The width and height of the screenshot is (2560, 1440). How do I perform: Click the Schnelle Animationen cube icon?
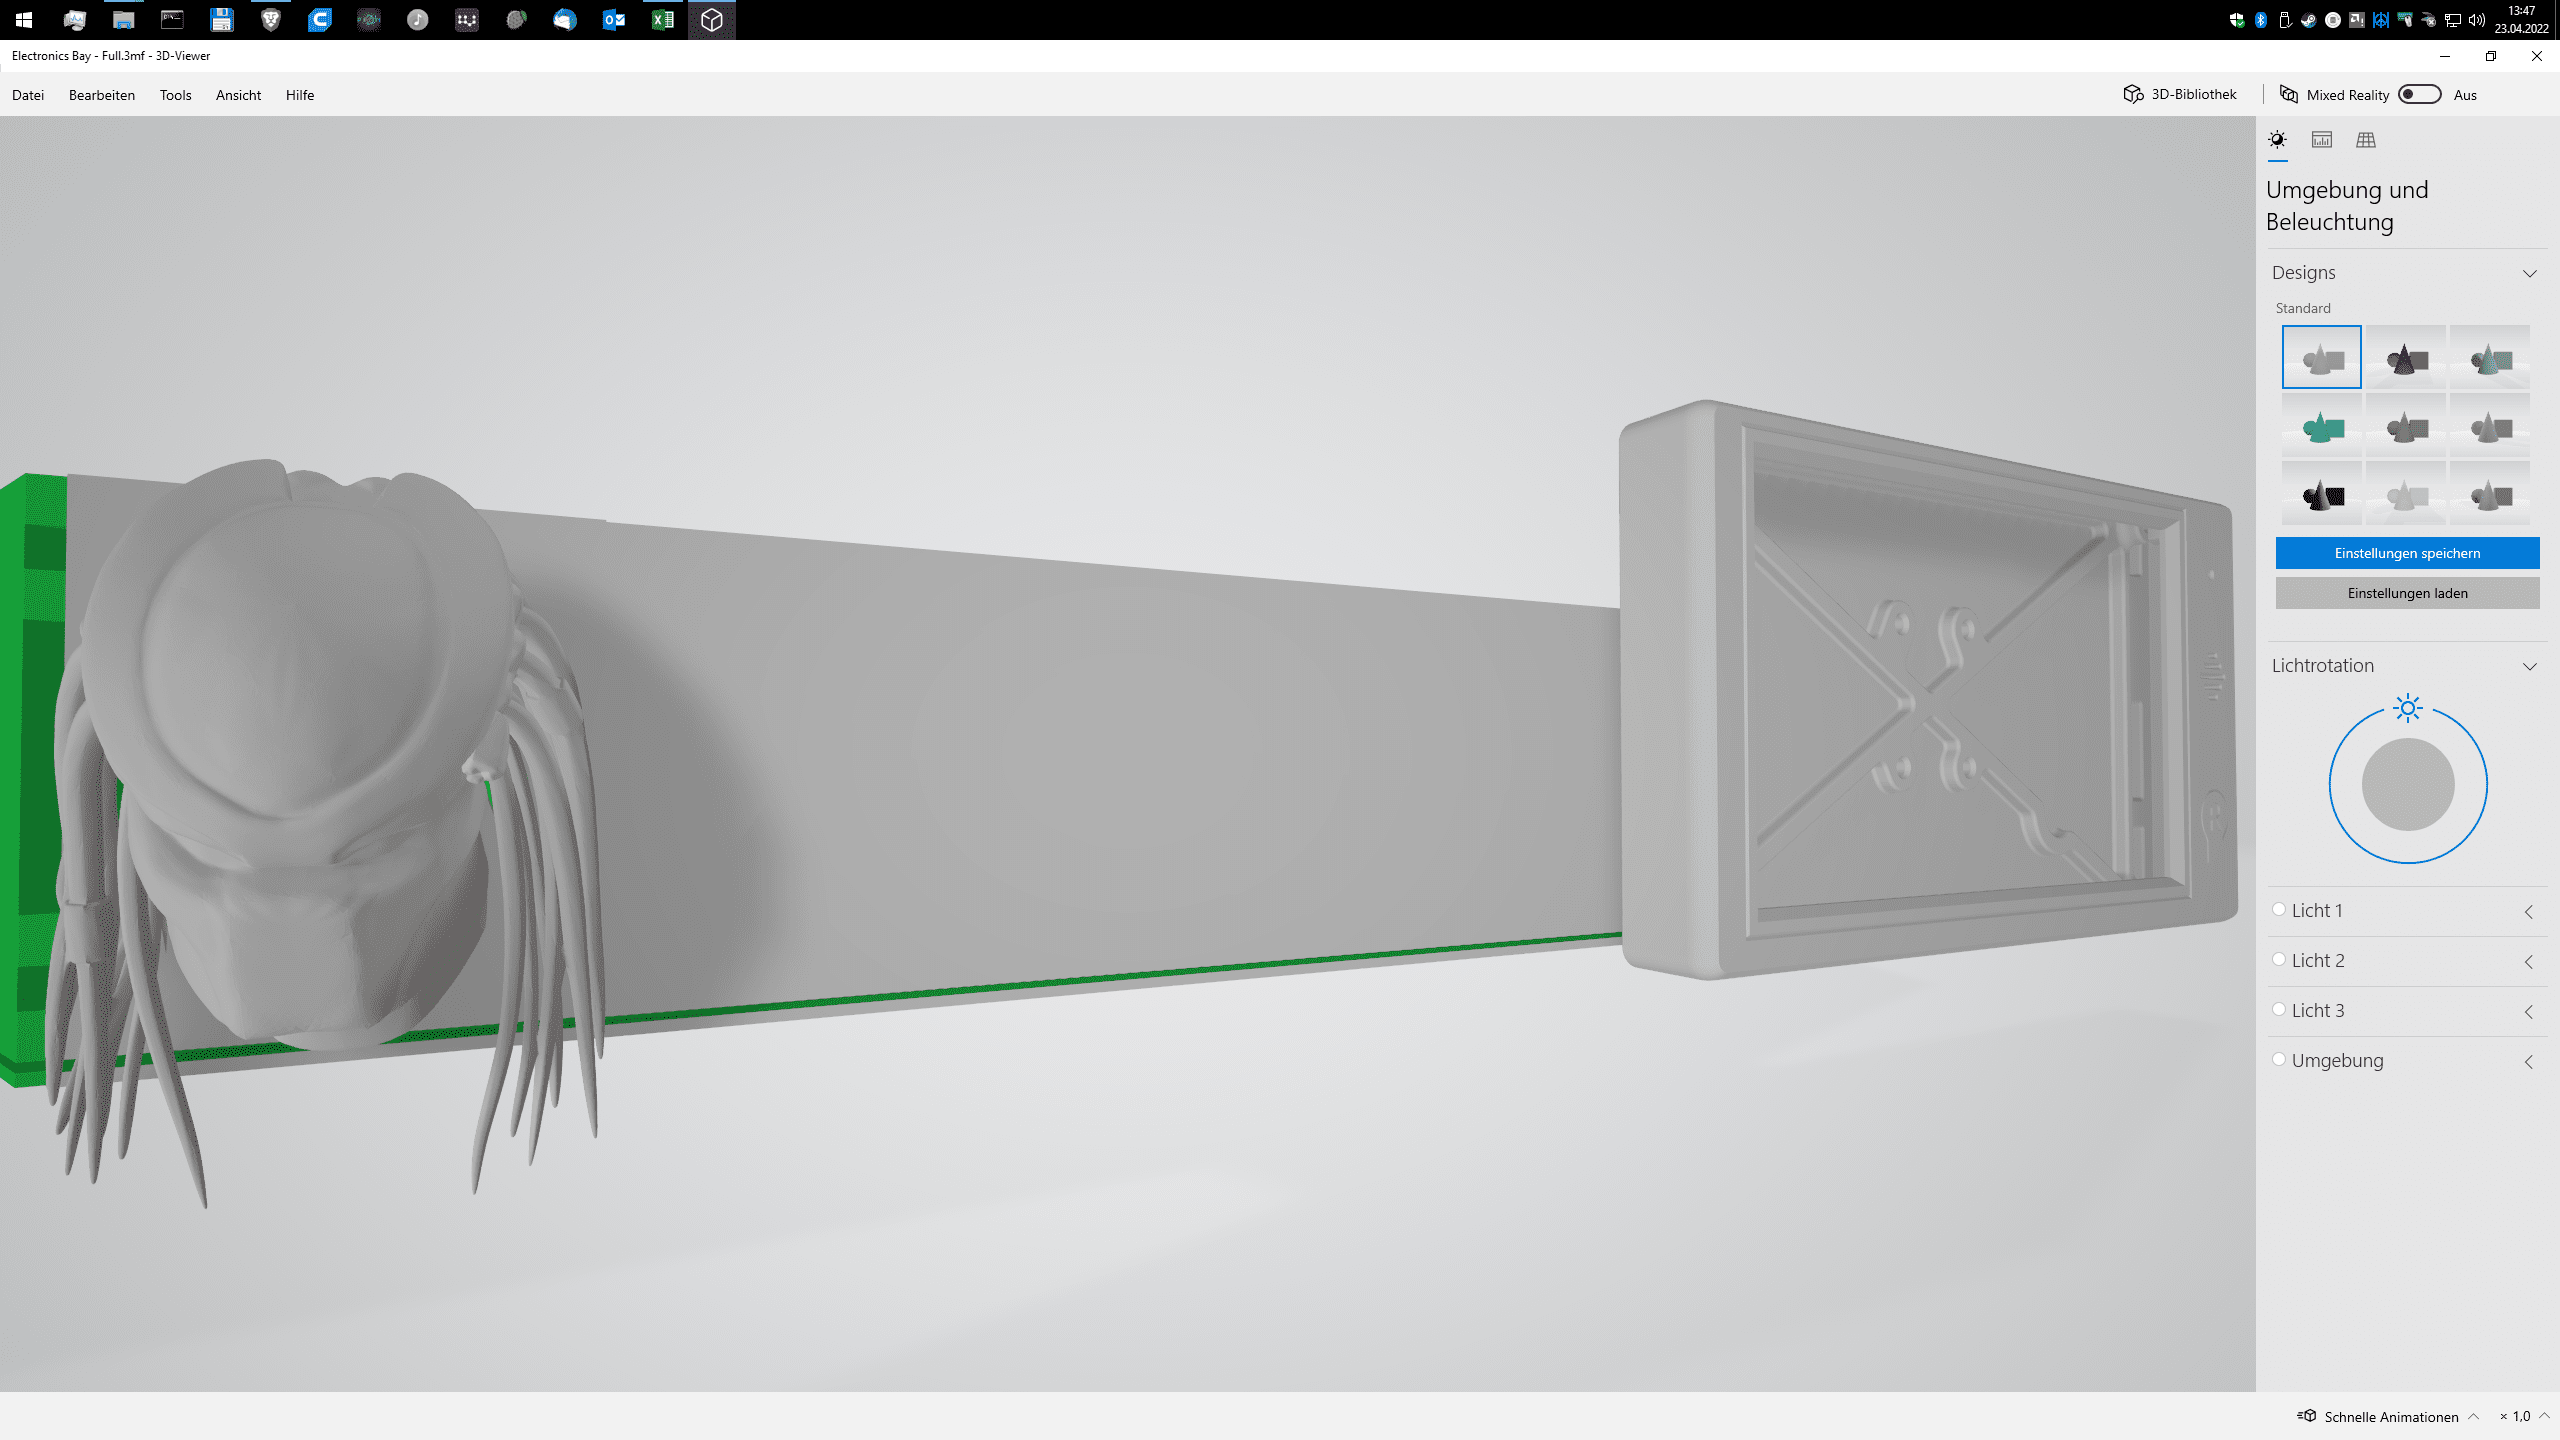2307,1416
